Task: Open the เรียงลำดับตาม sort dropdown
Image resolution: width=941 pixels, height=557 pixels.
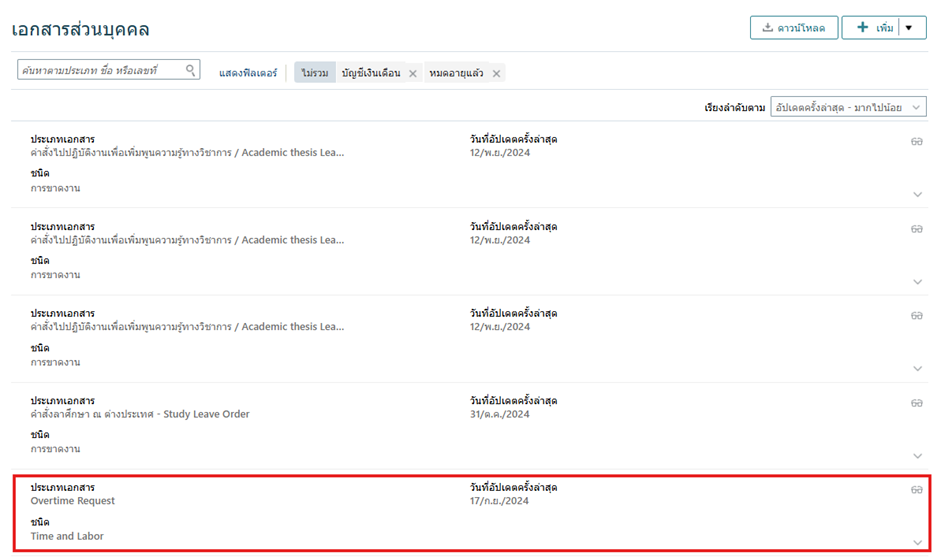Action: pos(848,107)
